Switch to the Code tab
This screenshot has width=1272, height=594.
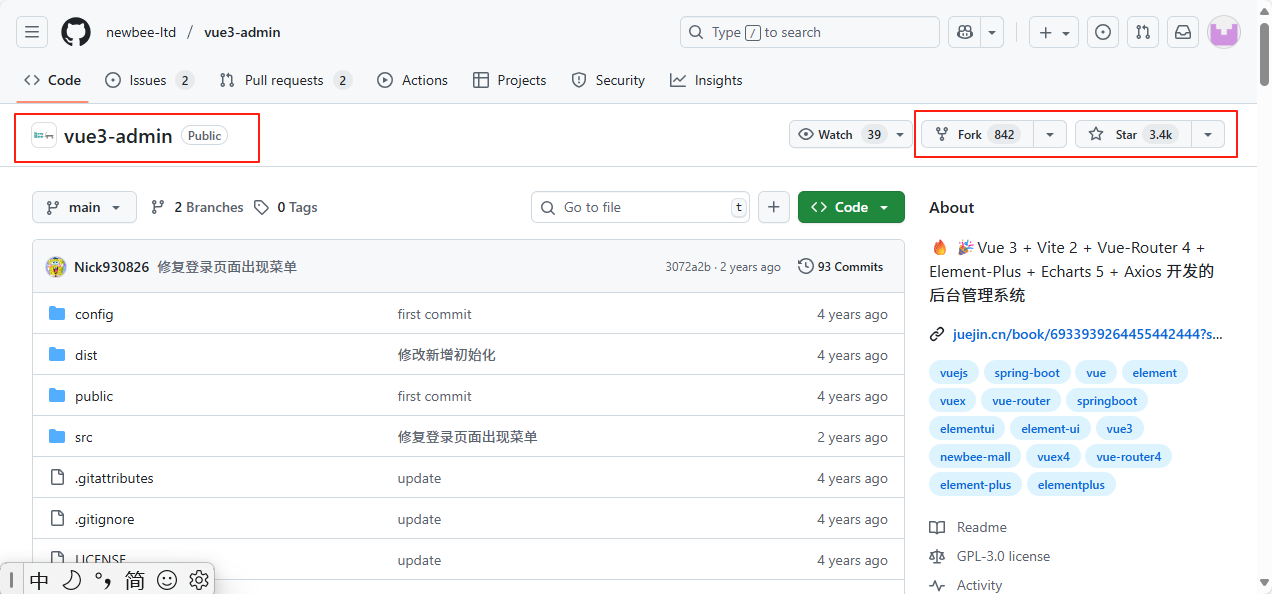tap(52, 80)
